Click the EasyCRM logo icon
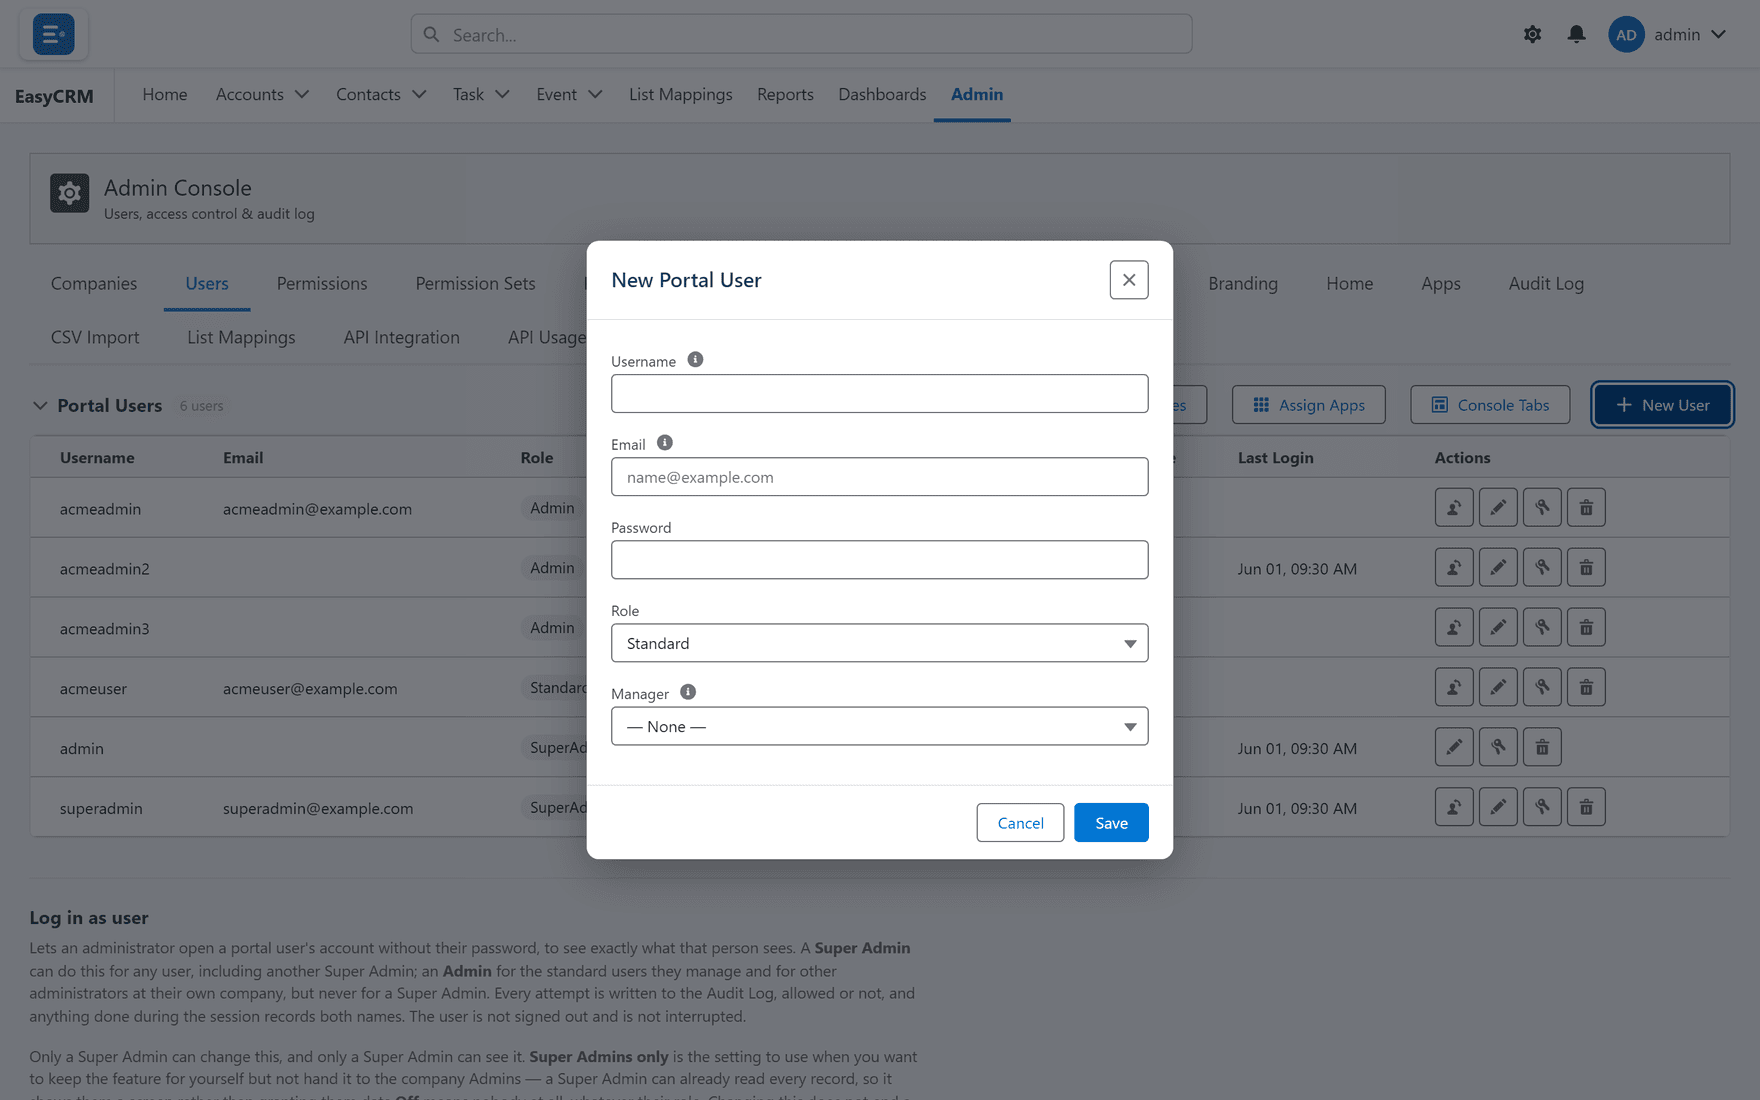Screen dimensions: 1760x1100 click(53, 34)
